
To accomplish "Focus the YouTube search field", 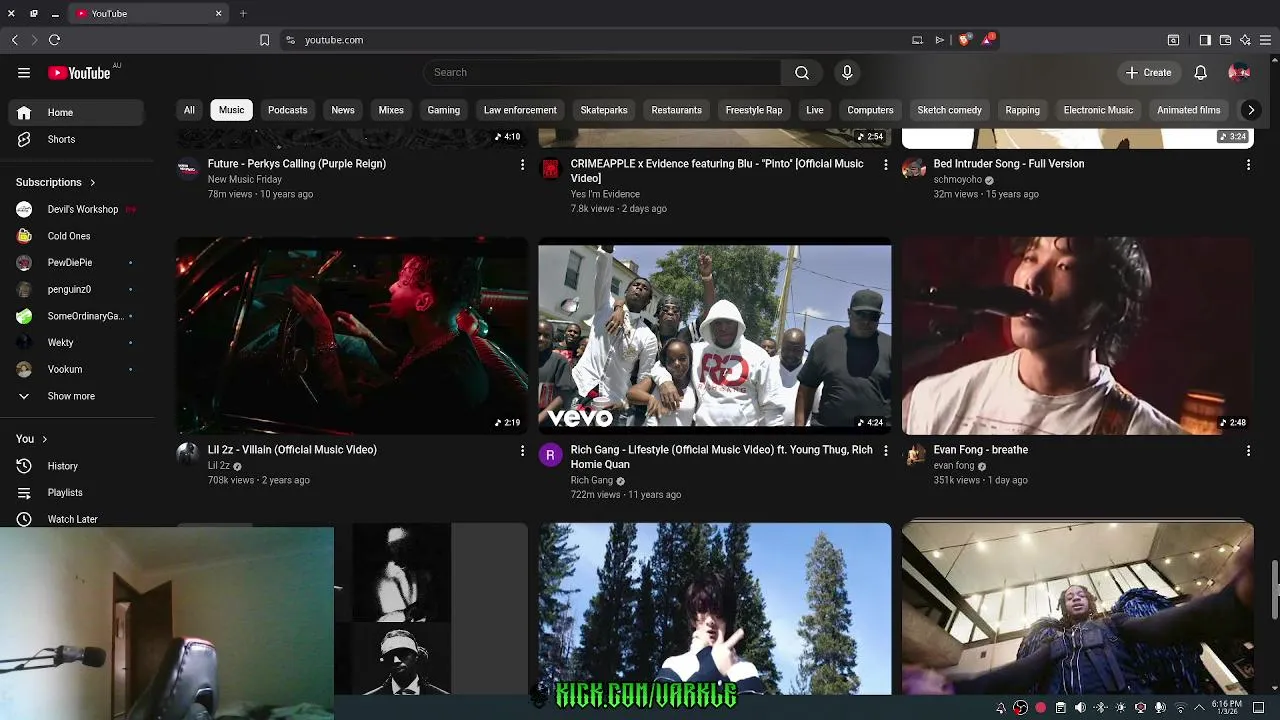I will click(x=602, y=73).
